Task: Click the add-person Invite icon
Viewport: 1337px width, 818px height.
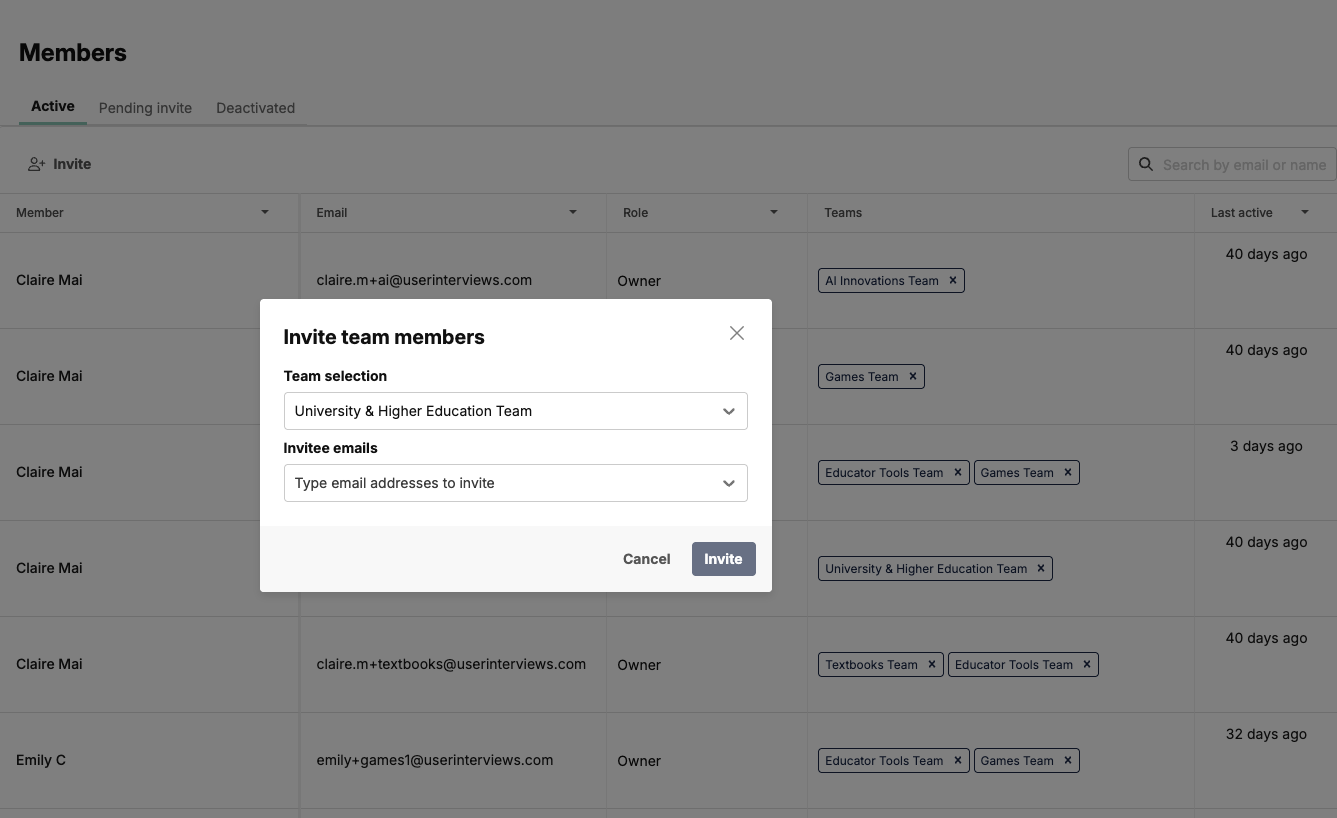Action: point(37,164)
